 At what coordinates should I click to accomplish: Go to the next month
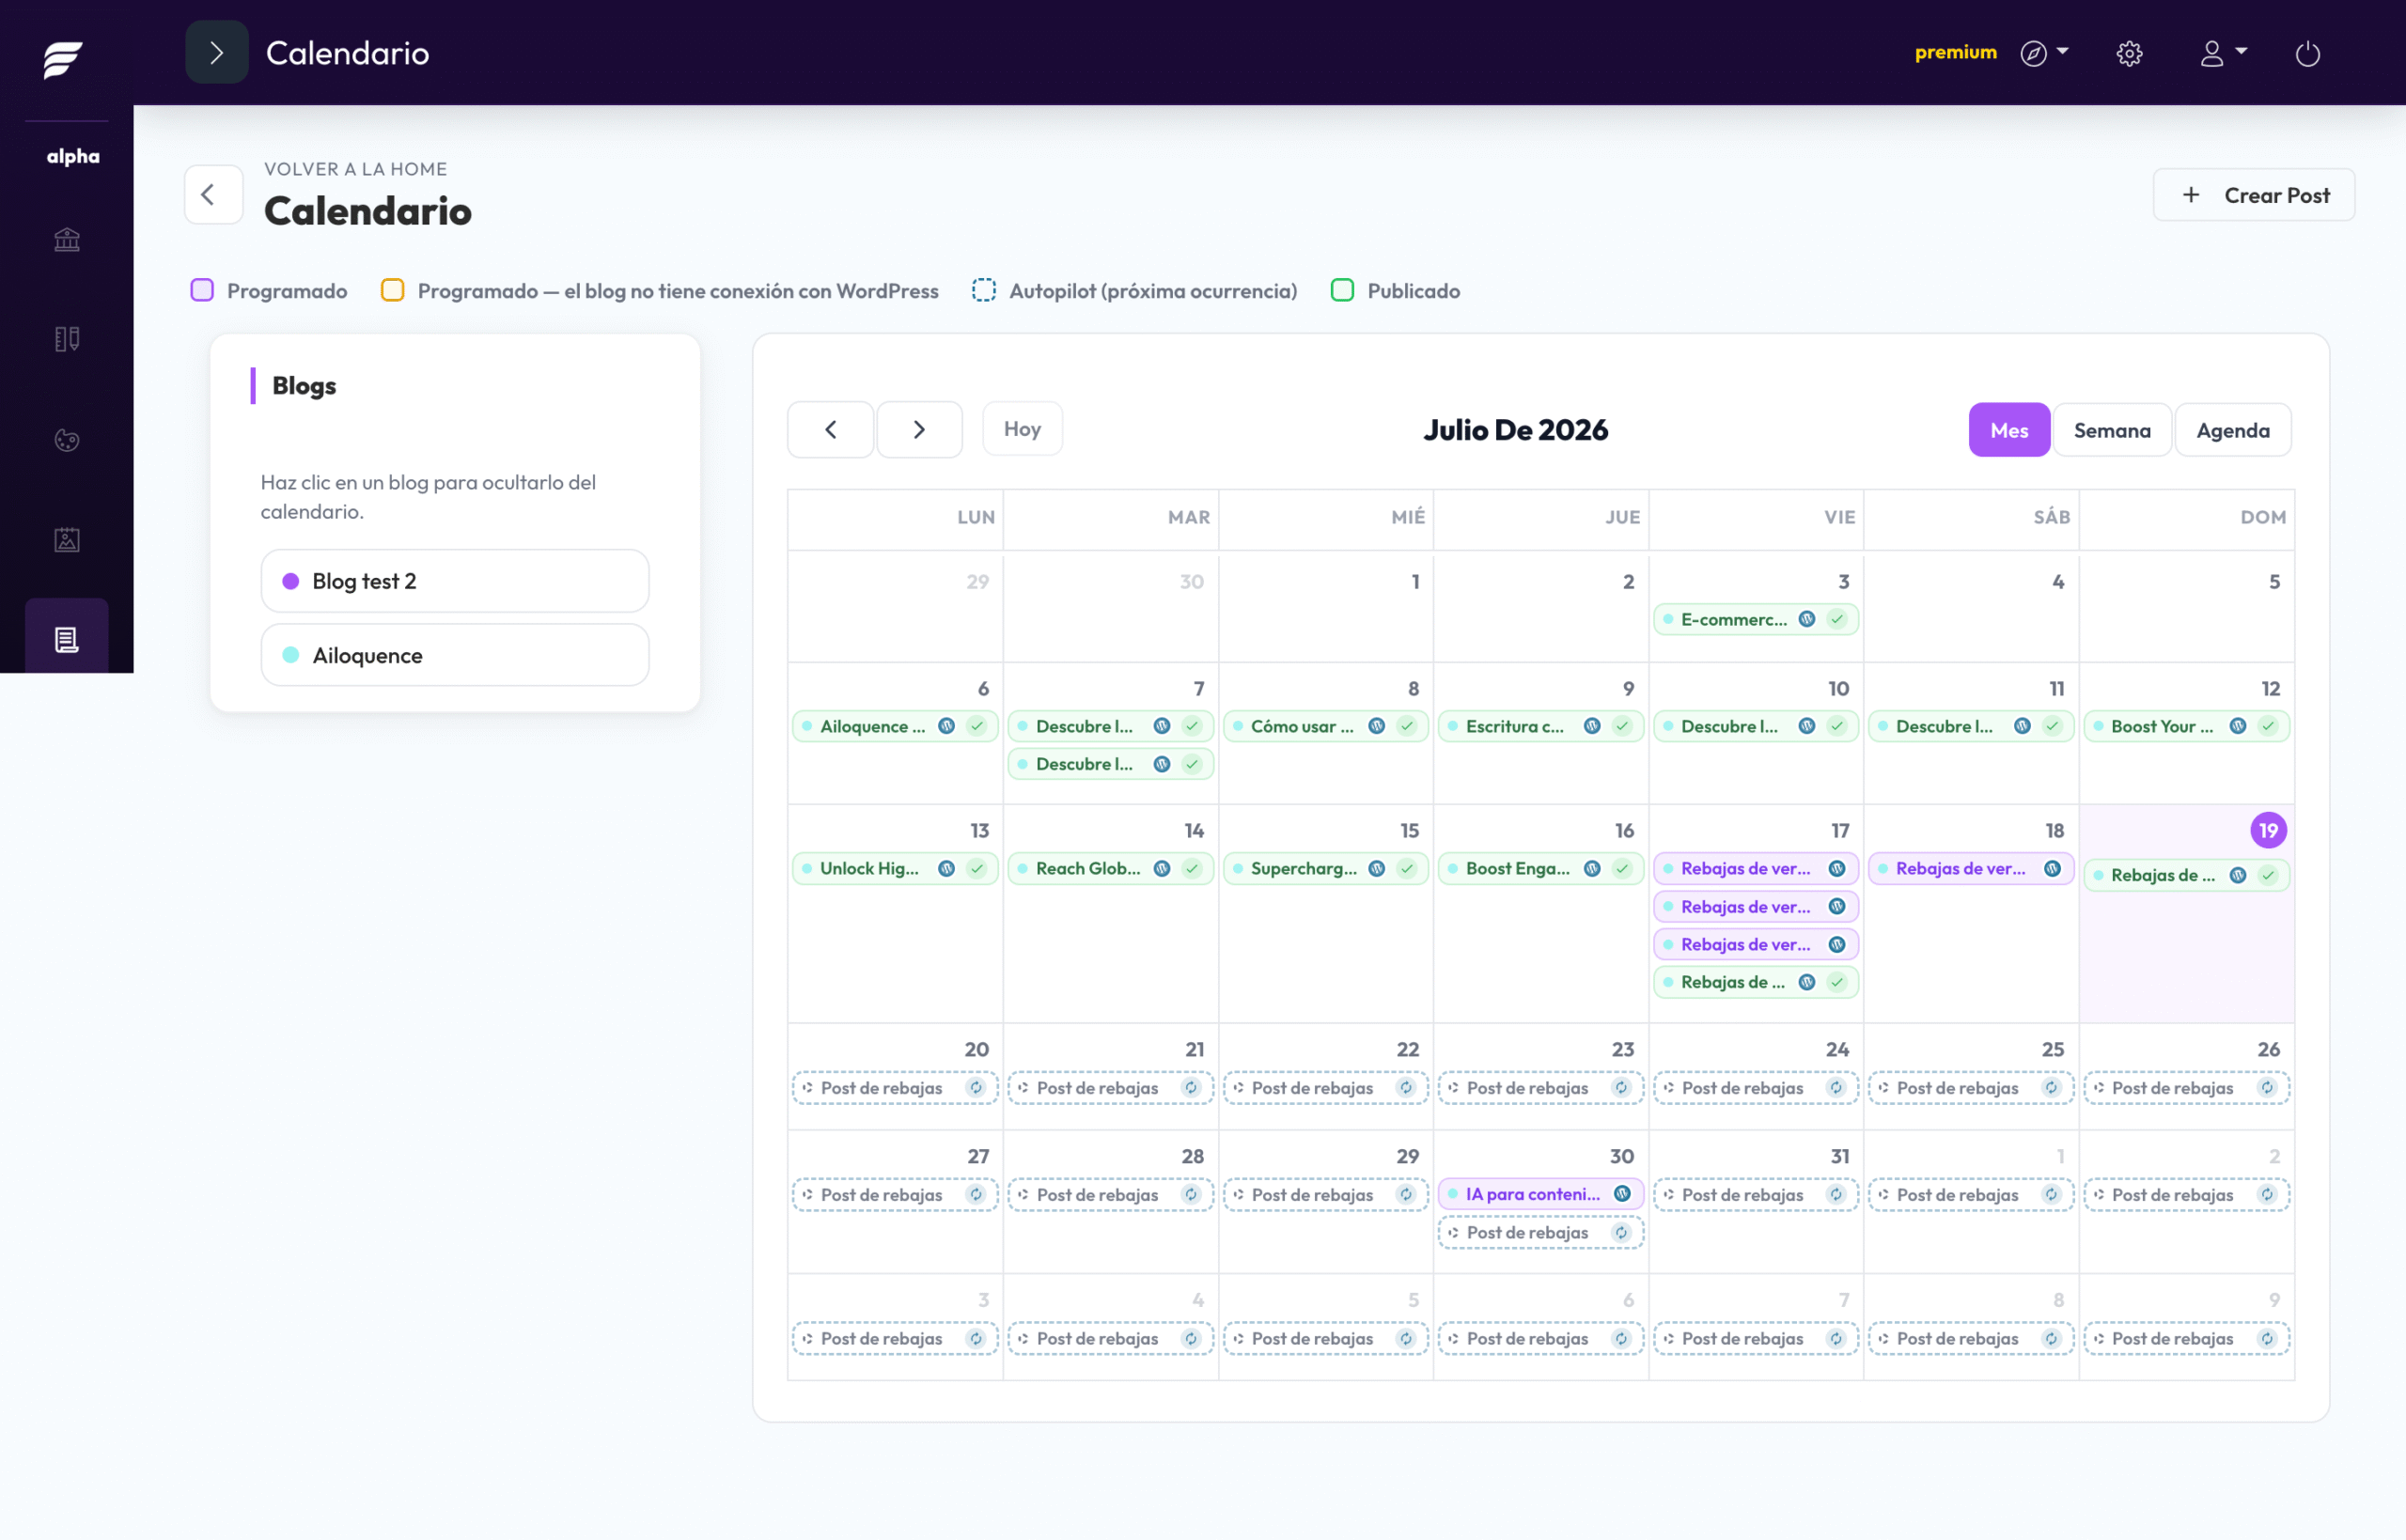click(x=919, y=430)
